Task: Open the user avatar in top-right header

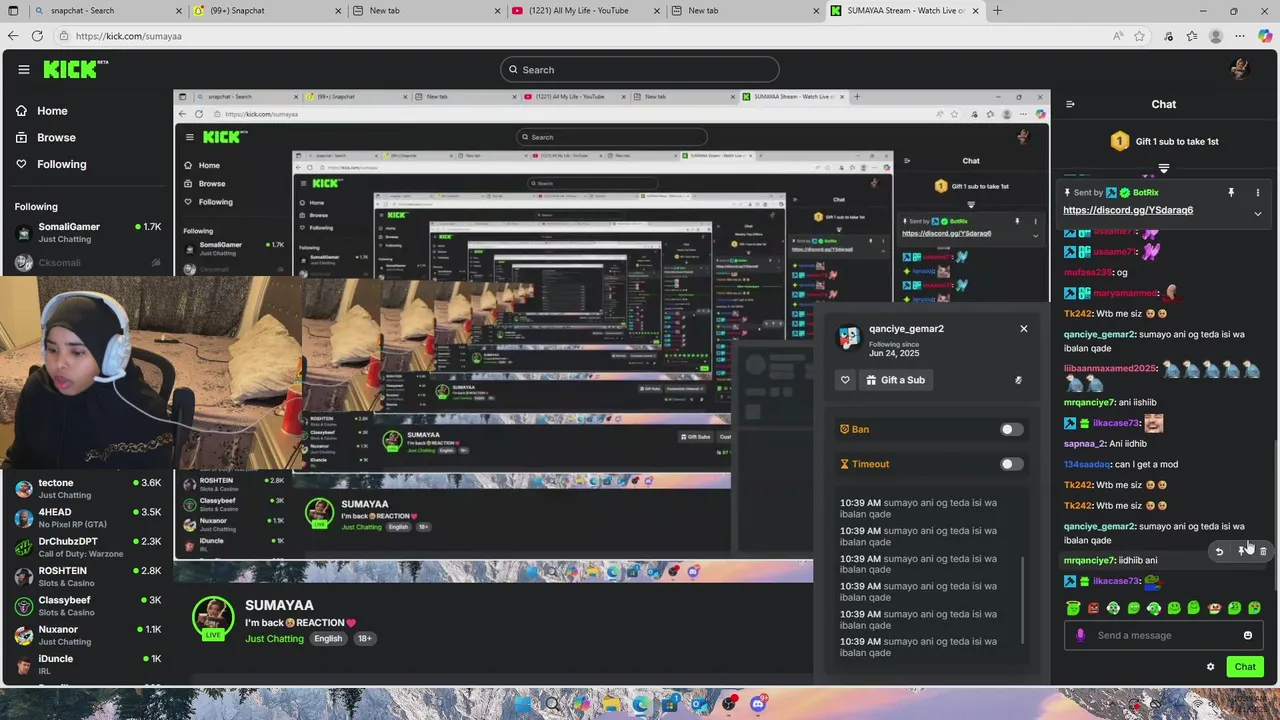Action: point(1240,69)
